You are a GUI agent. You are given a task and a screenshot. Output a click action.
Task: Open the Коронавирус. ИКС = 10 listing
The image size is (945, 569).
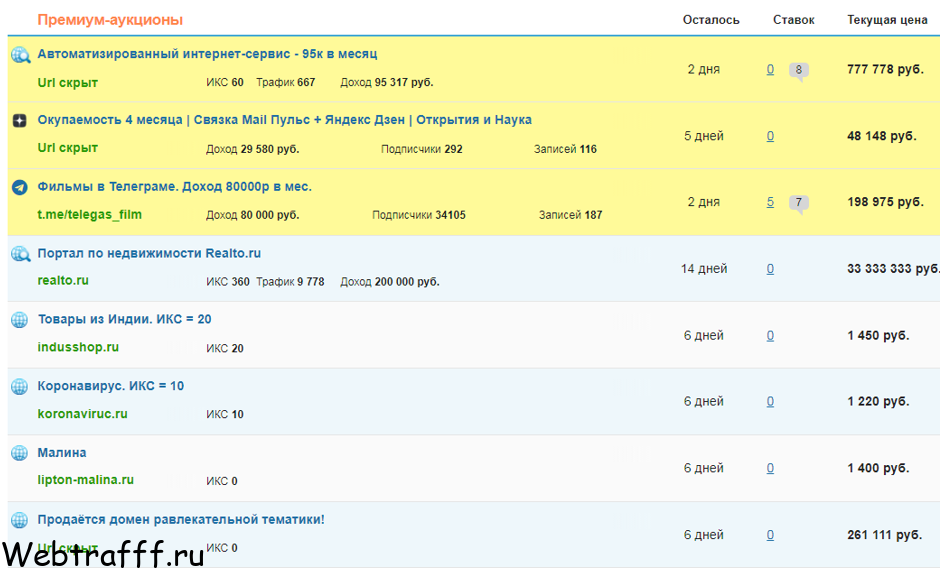tap(111, 386)
